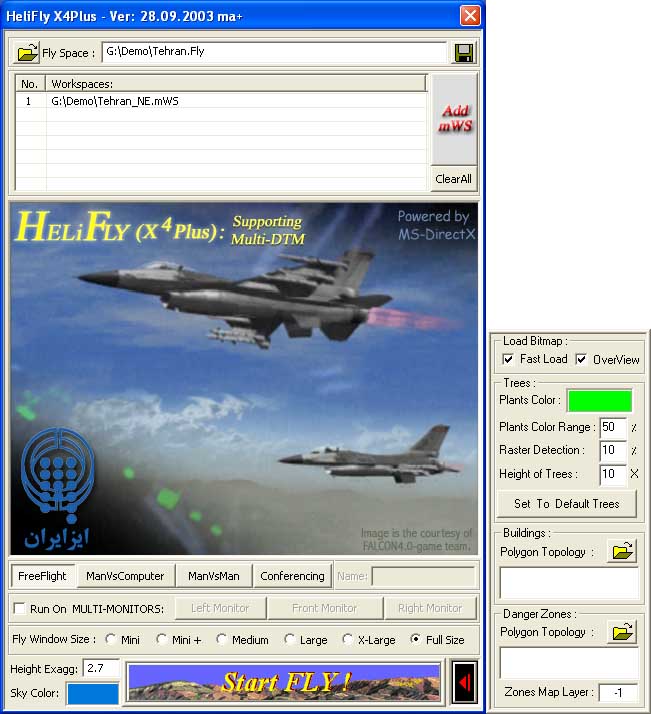Screen dimensions: 651x714
Task: Open the green Plants Color swatch
Action: 600,401
